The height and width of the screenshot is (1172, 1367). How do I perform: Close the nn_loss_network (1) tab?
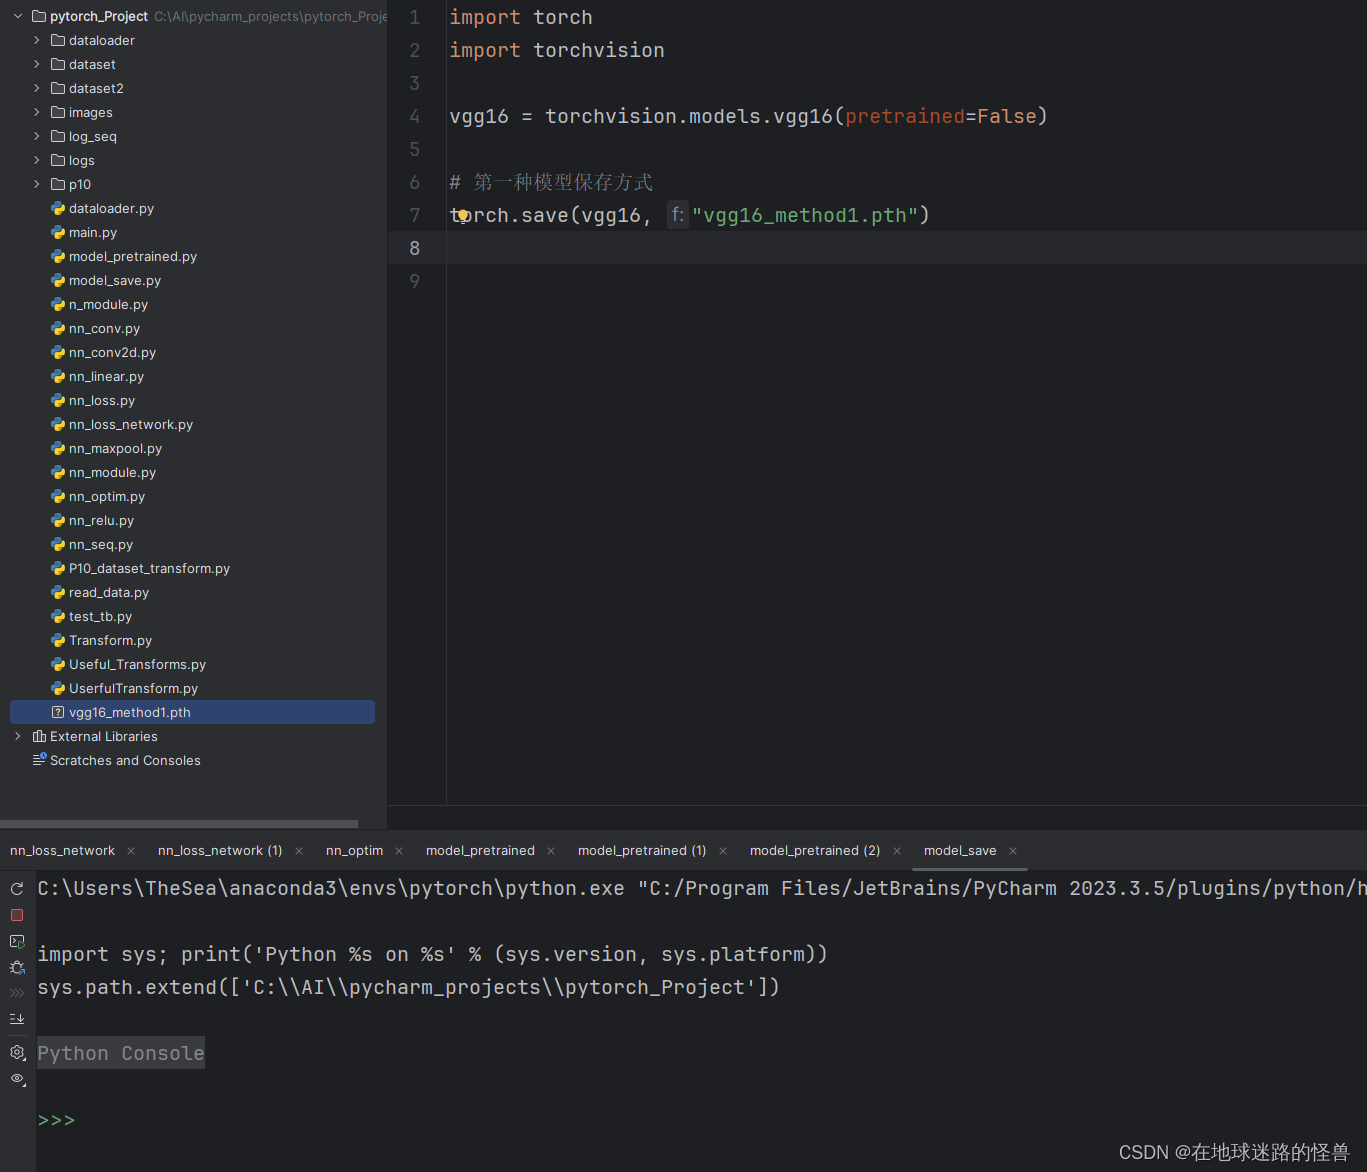[x=299, y=851]
